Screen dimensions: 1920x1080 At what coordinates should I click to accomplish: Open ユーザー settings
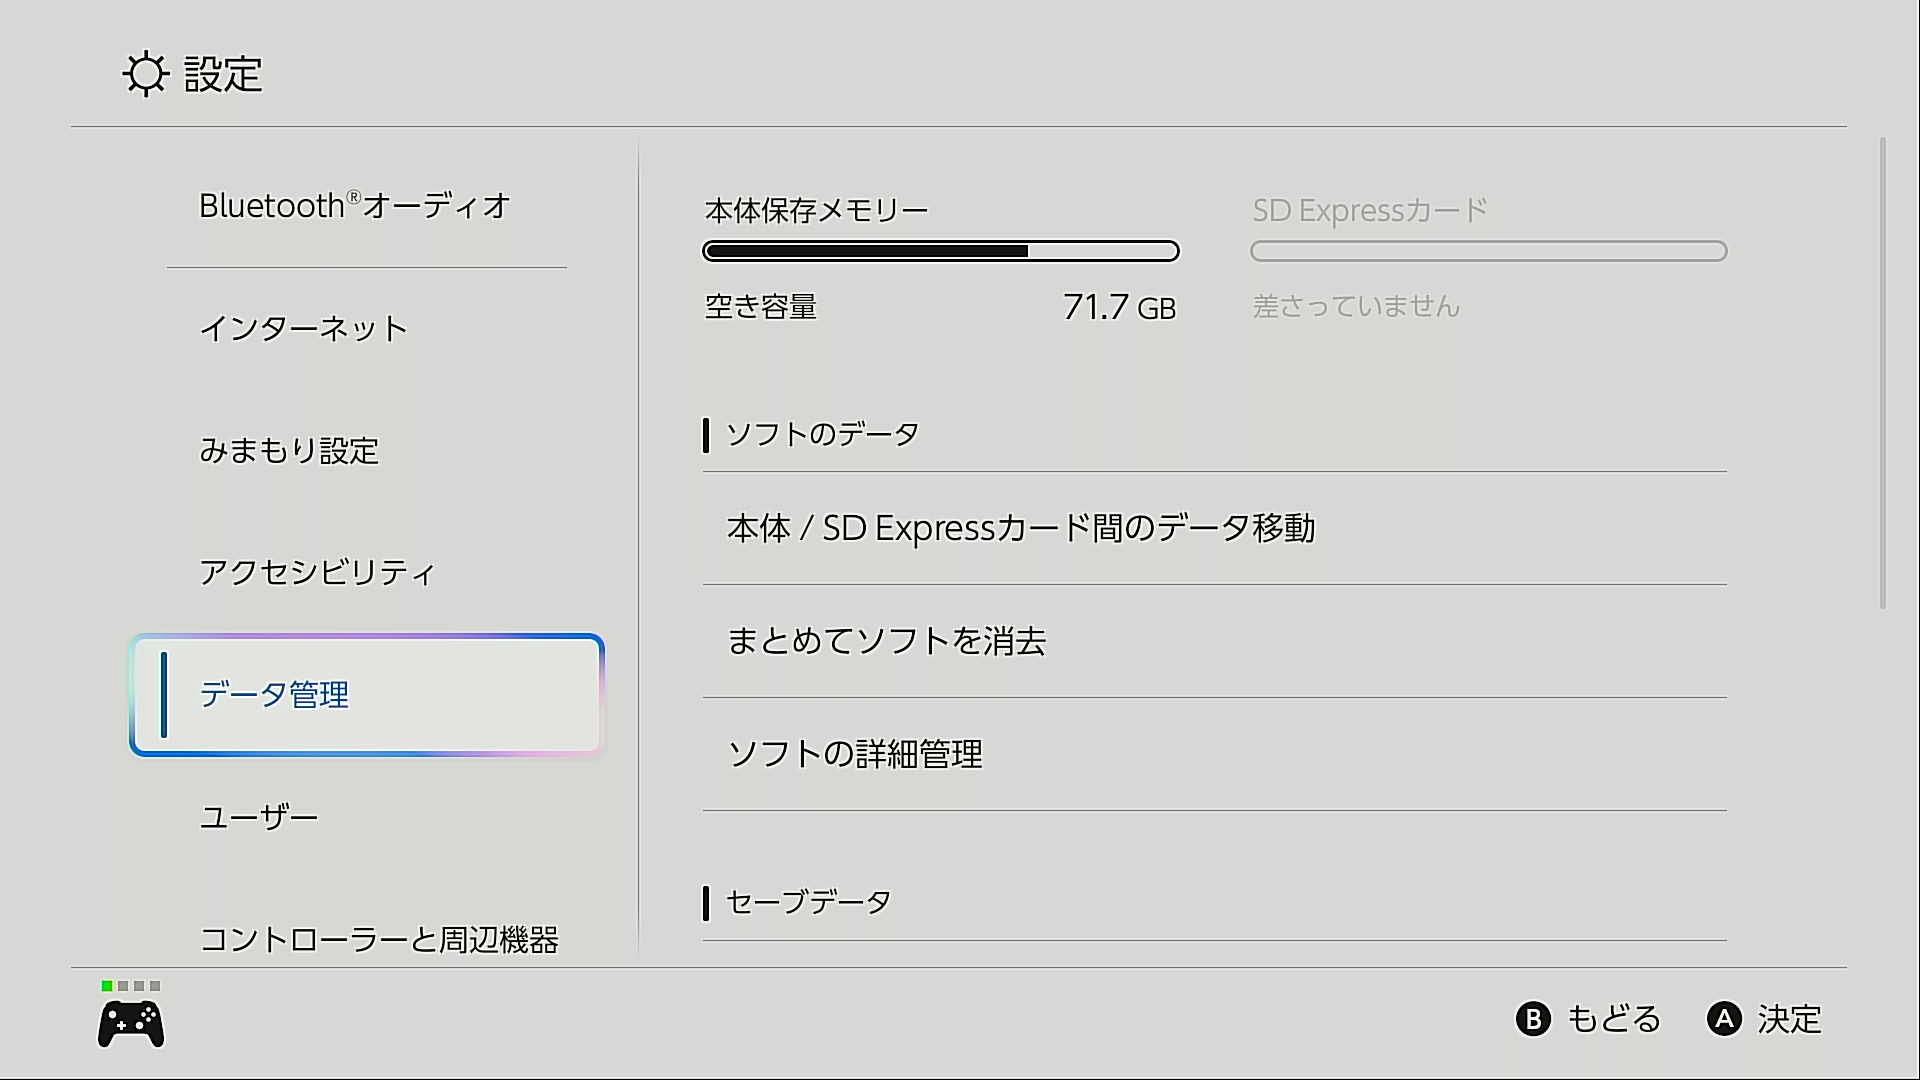[x=259, y=818]
